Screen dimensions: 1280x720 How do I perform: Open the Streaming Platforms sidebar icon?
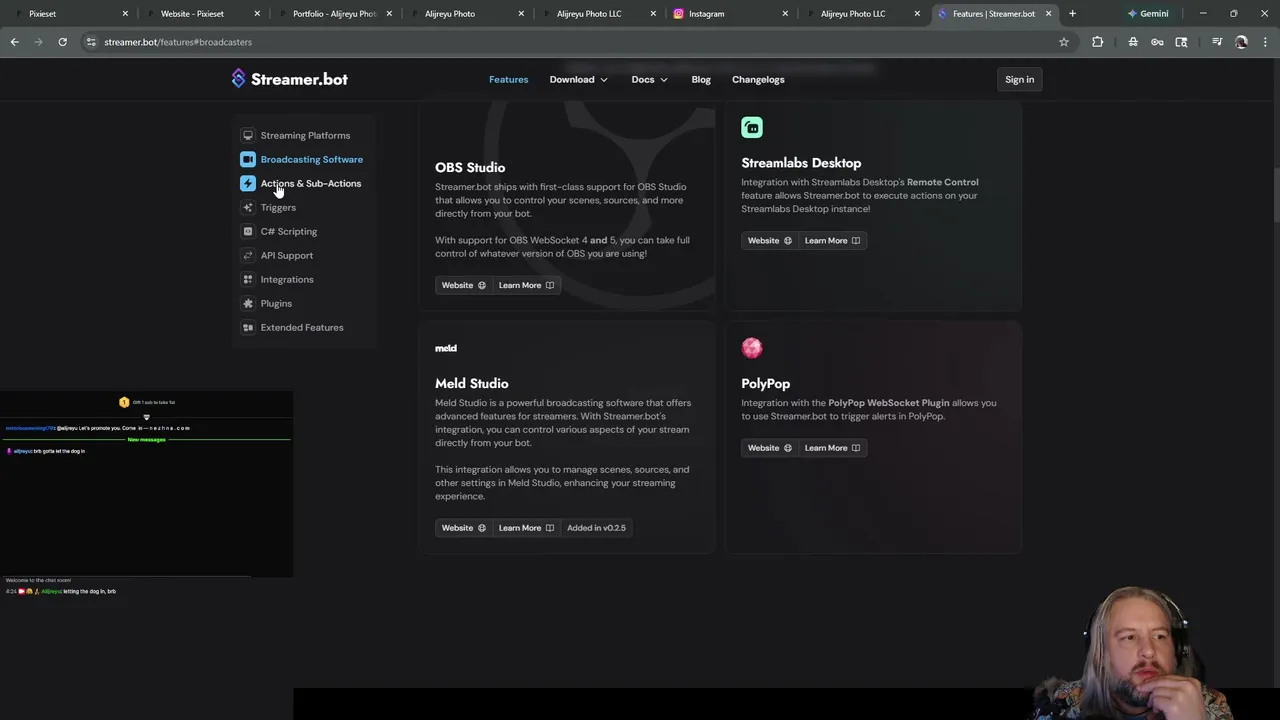248,135
